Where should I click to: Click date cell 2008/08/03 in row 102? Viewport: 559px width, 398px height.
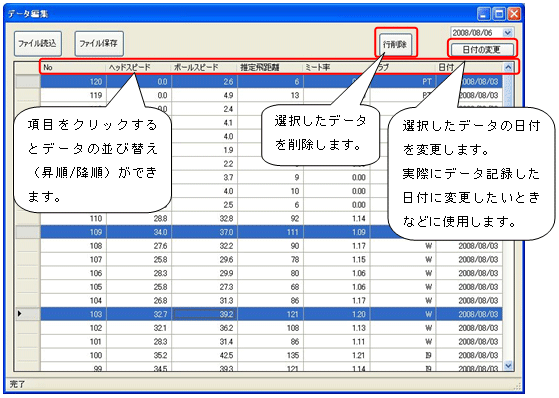coord(469,328)
